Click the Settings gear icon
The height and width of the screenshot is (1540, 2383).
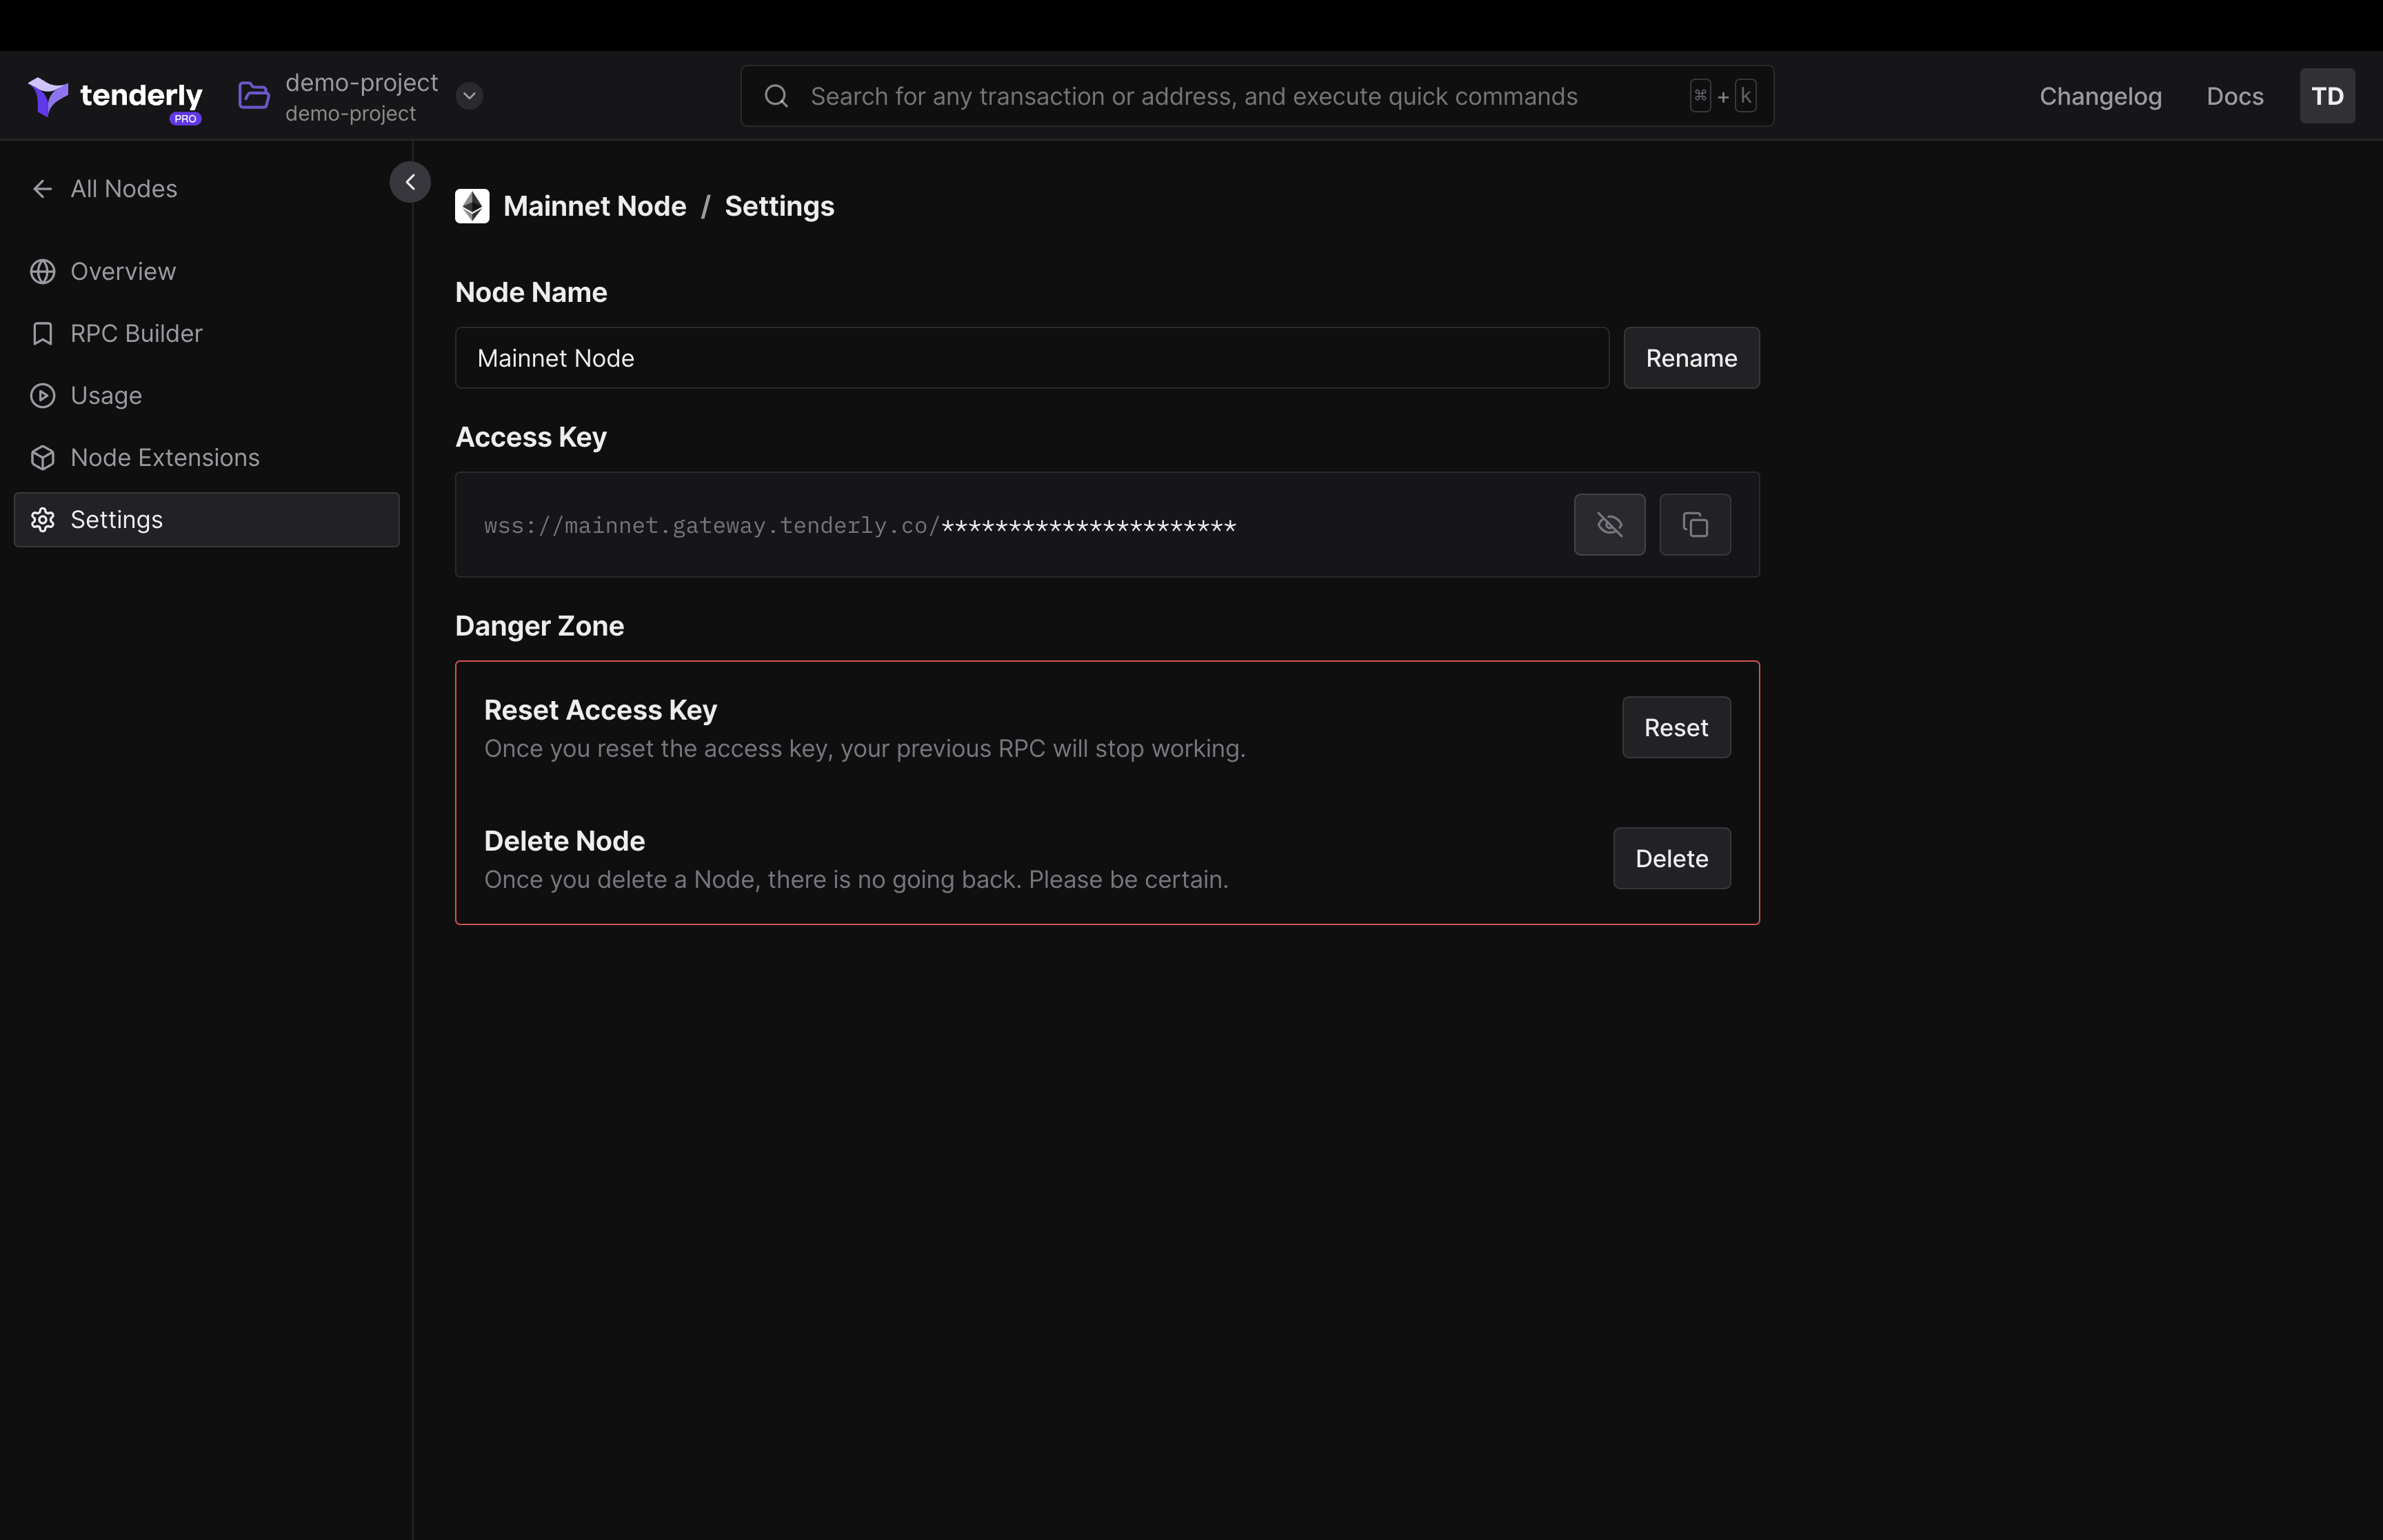(x=42, y=520)
